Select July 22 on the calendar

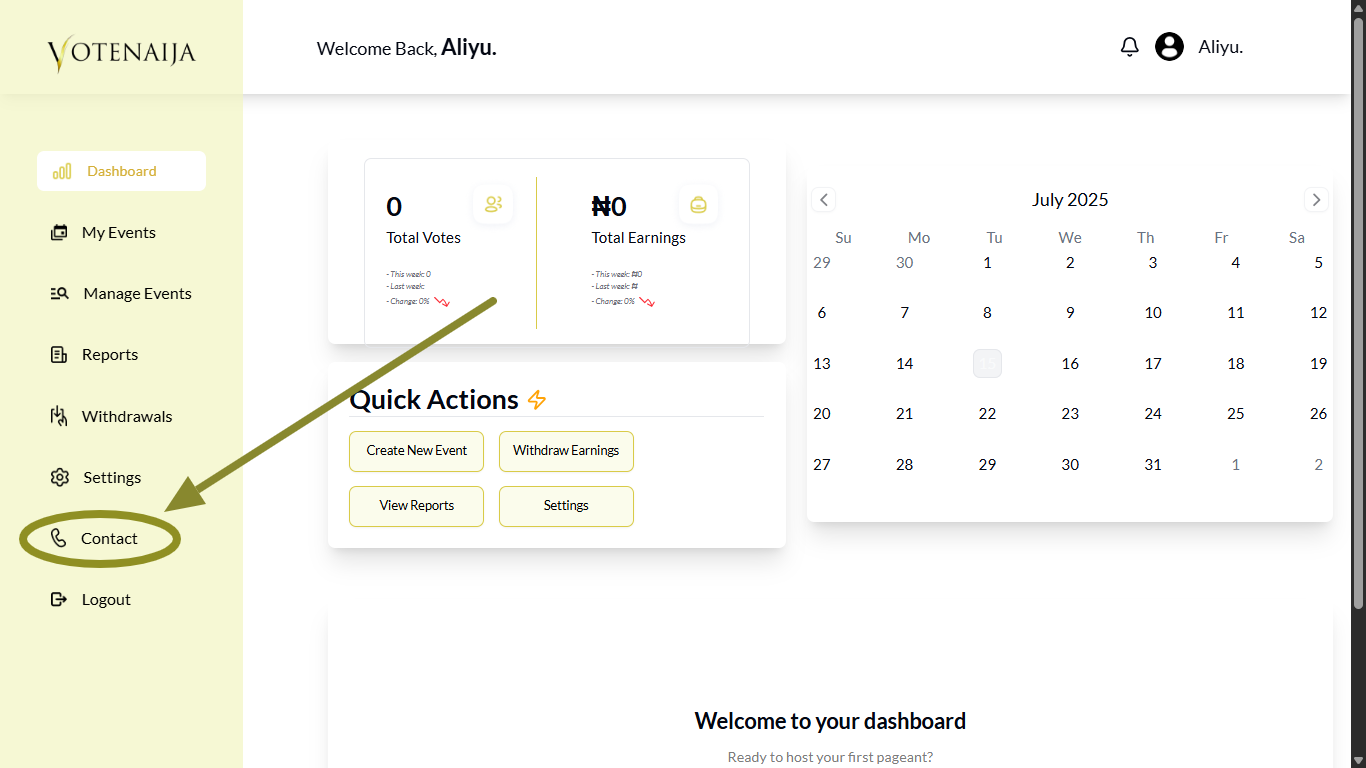tap(987, 414)
